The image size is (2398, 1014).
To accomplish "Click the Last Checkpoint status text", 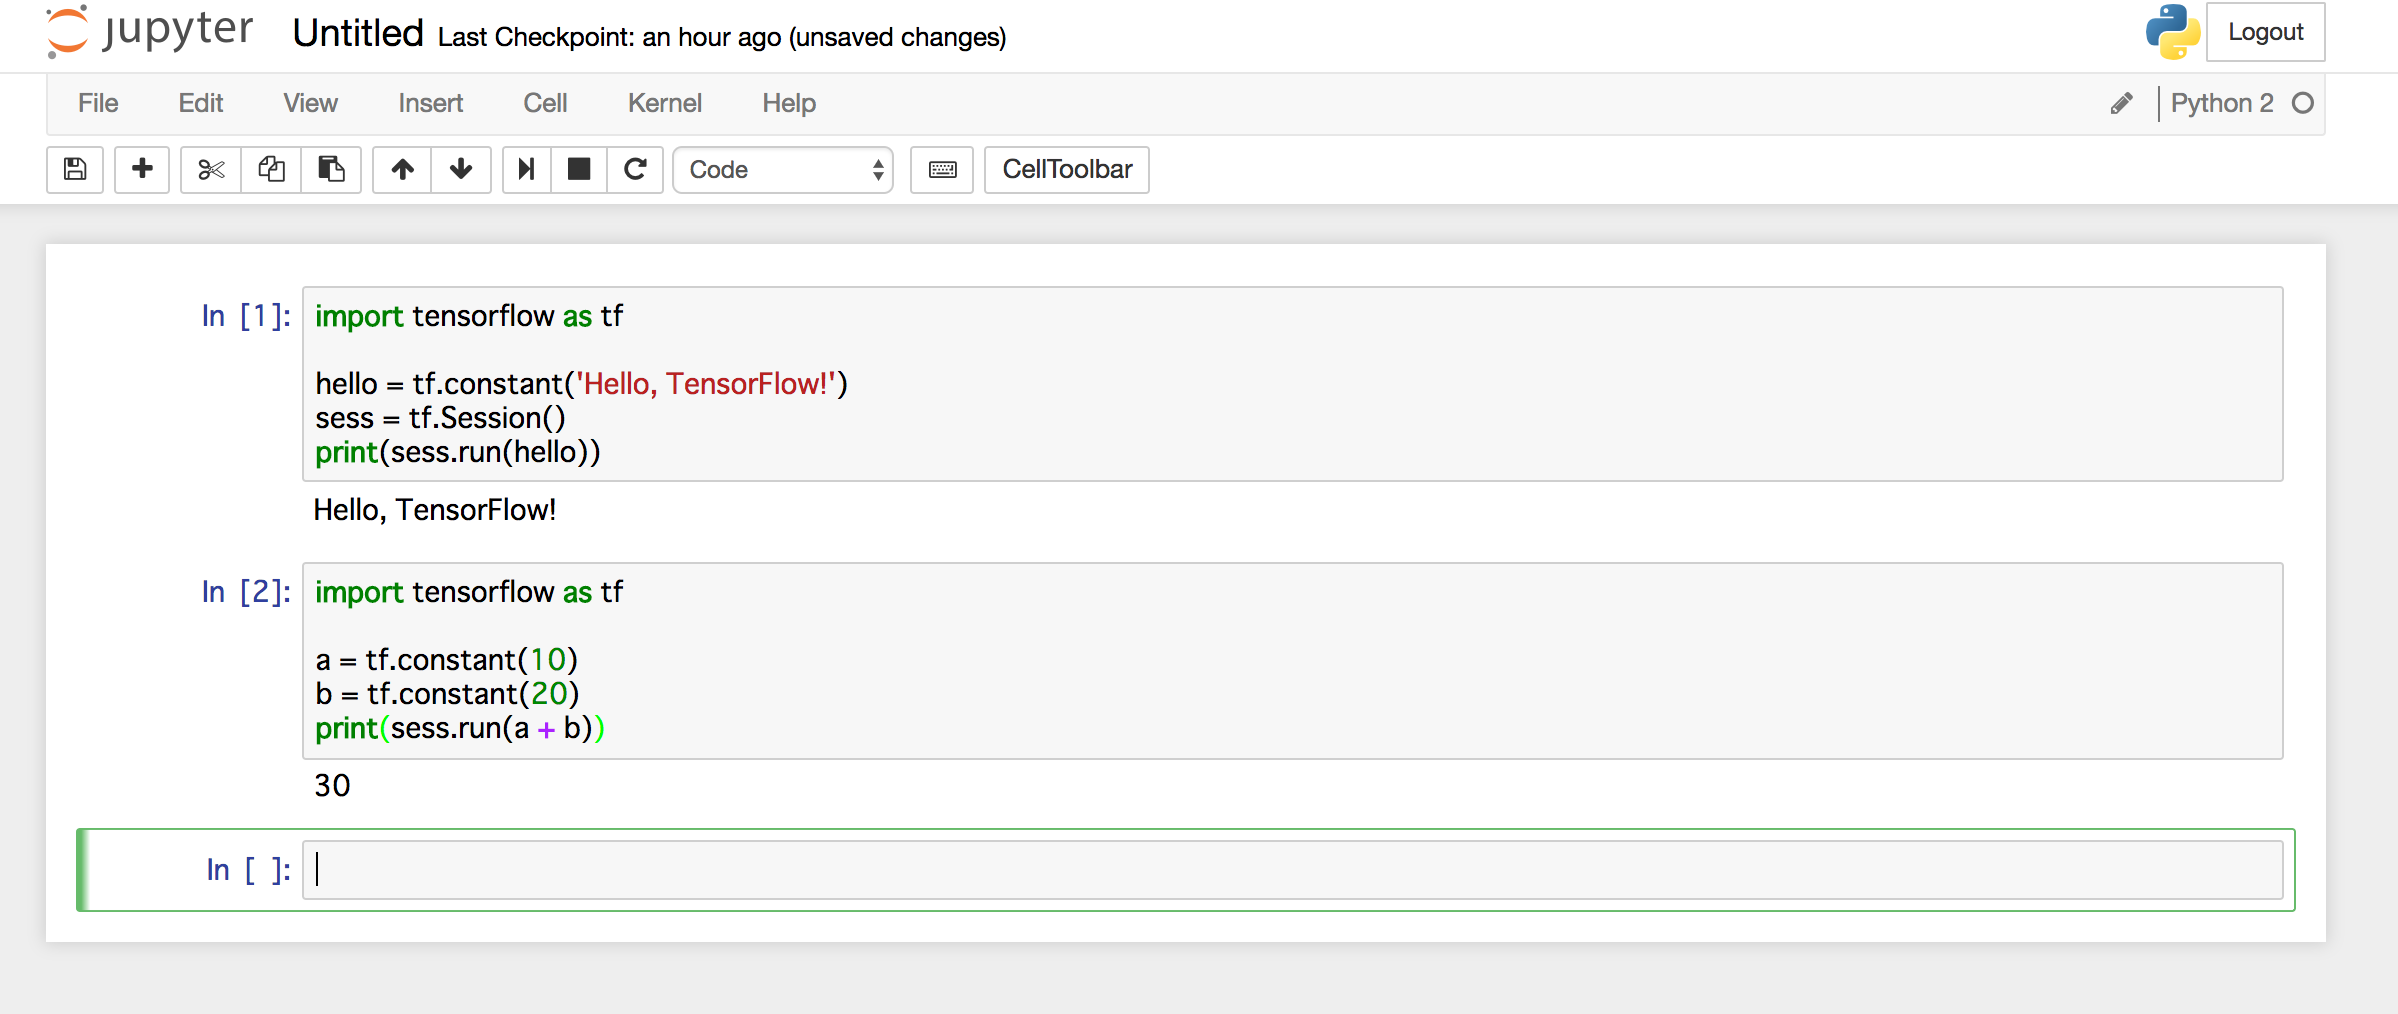I will point(722,37).
